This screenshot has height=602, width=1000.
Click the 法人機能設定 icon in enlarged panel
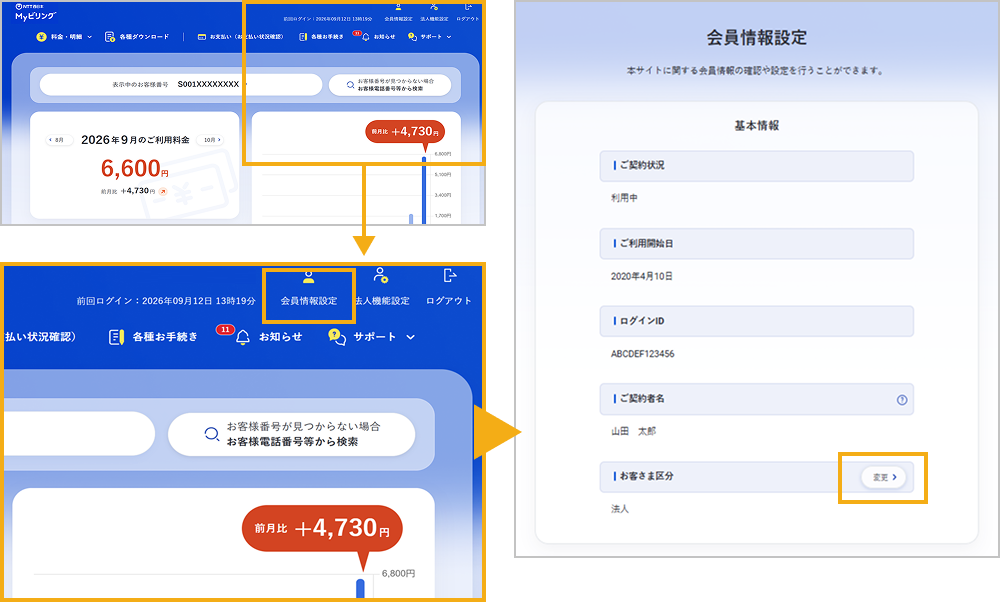click(x=381, y=275)
